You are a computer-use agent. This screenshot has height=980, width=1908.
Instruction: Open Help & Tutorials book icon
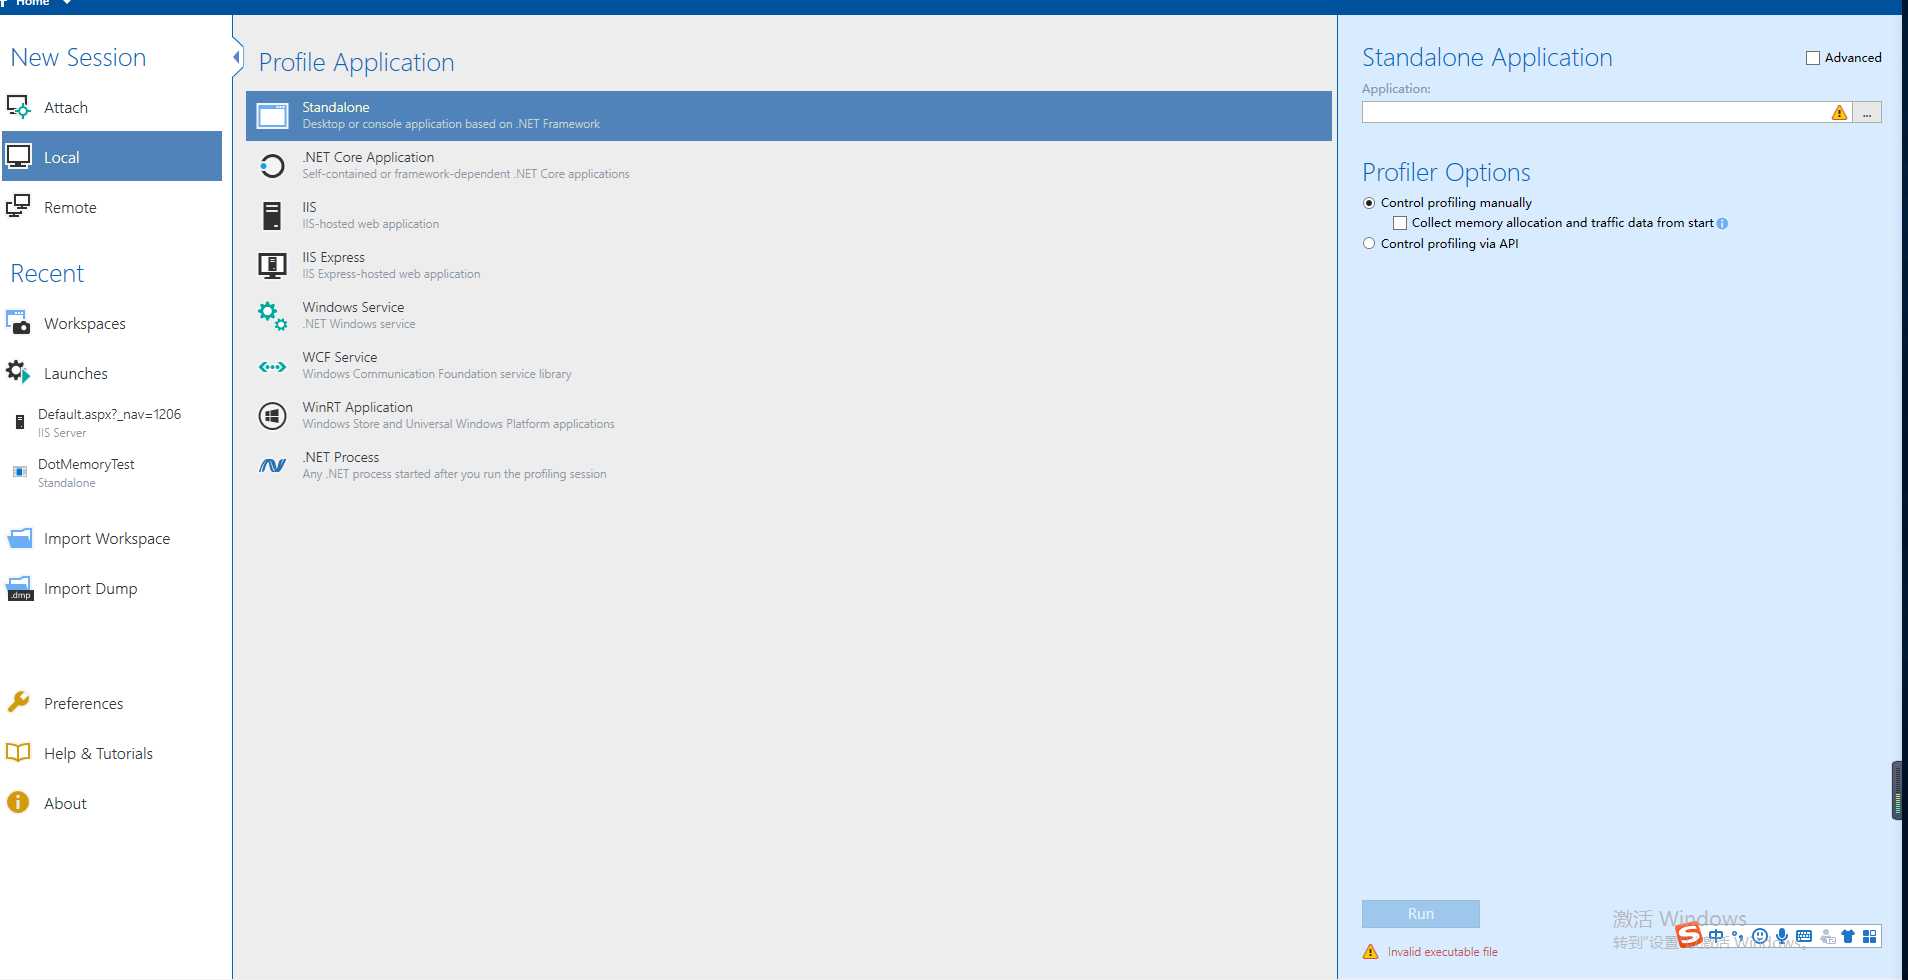pos(18,753)
